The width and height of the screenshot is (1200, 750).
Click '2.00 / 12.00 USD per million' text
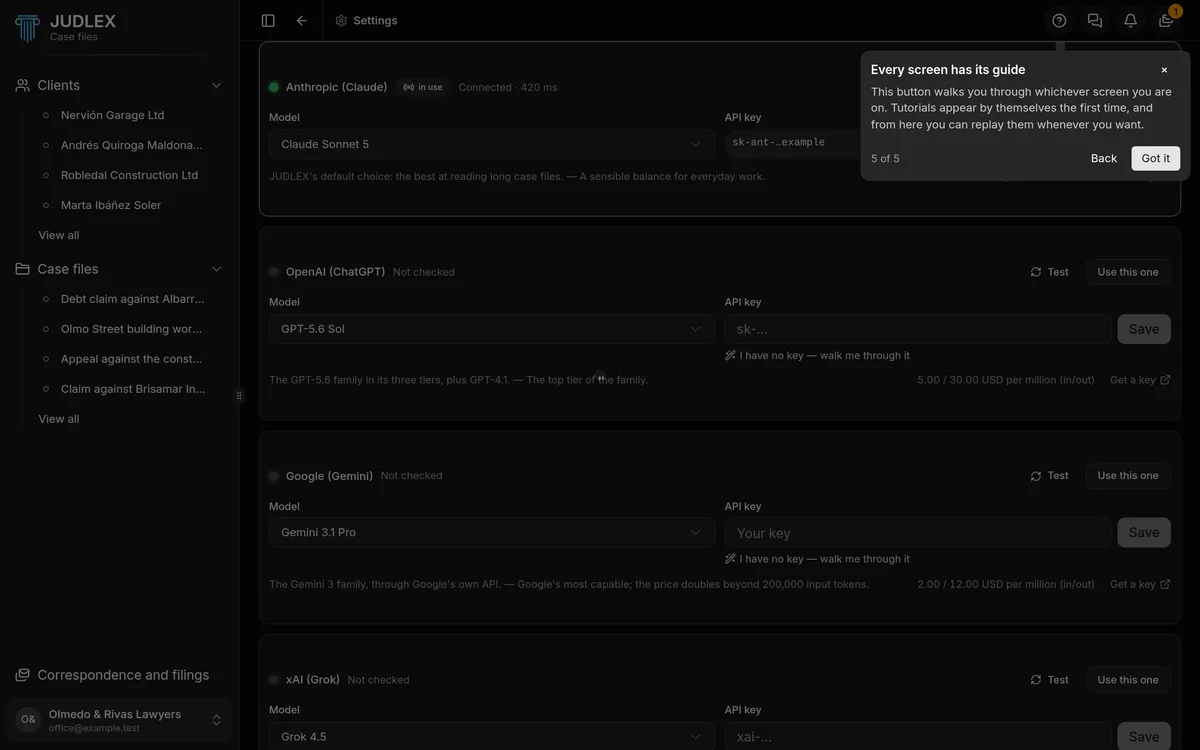click(x=1006, y=584)
